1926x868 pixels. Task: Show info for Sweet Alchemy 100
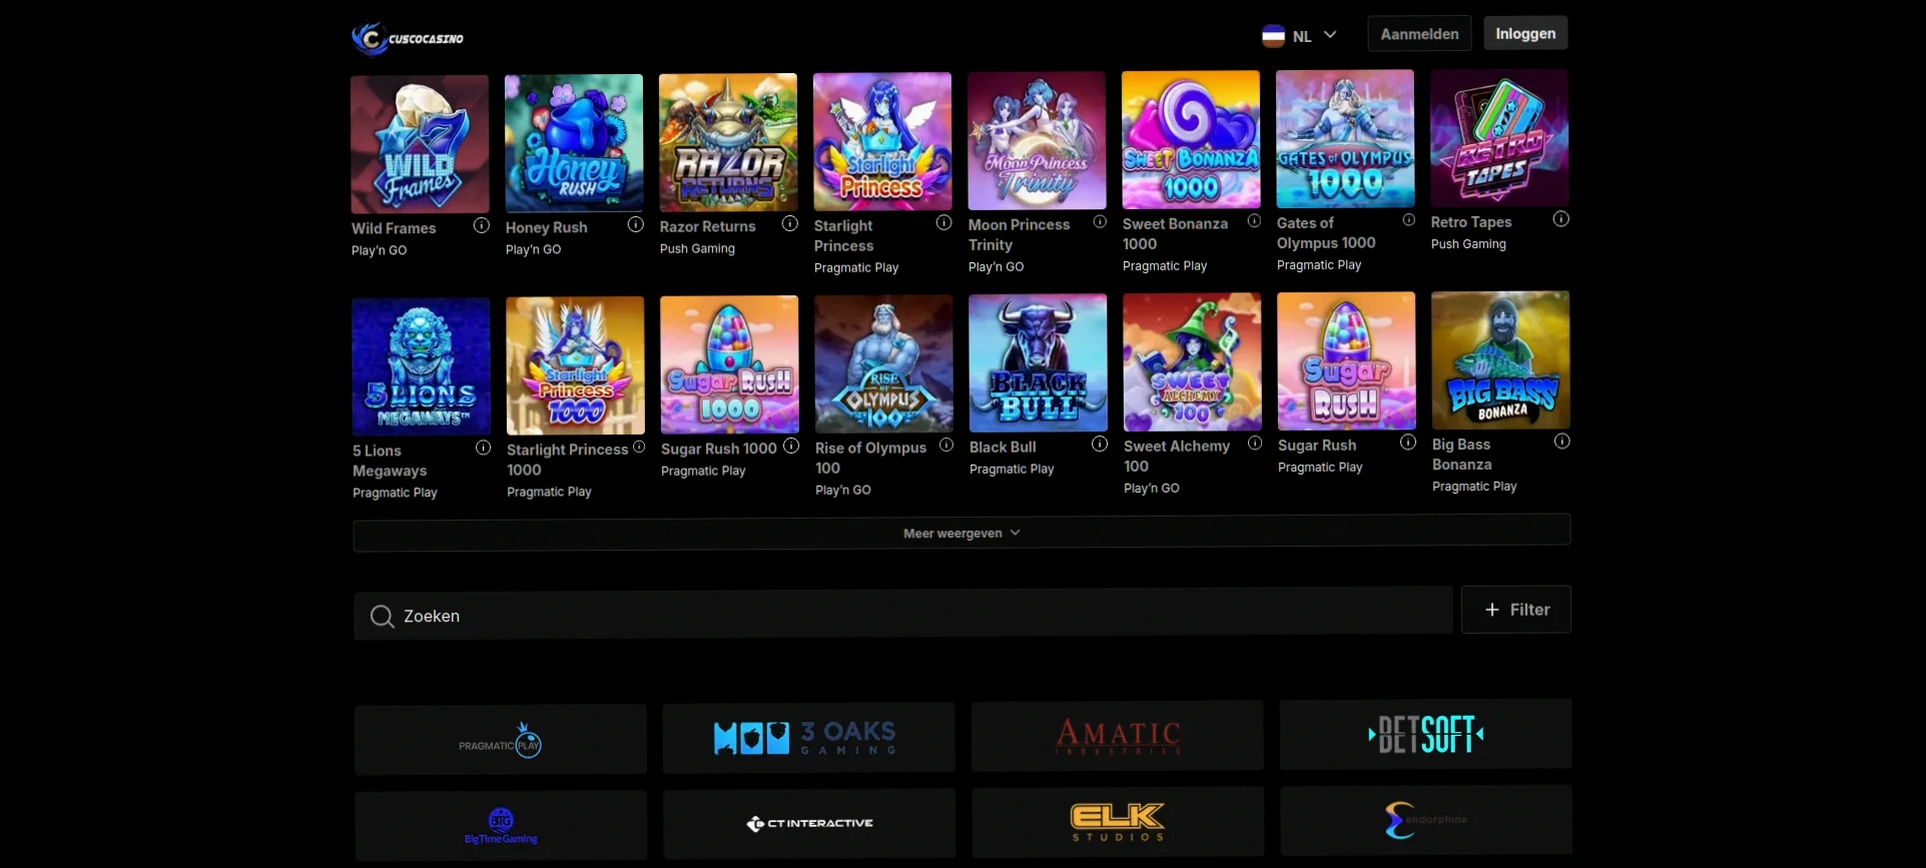pos(1255,443)
